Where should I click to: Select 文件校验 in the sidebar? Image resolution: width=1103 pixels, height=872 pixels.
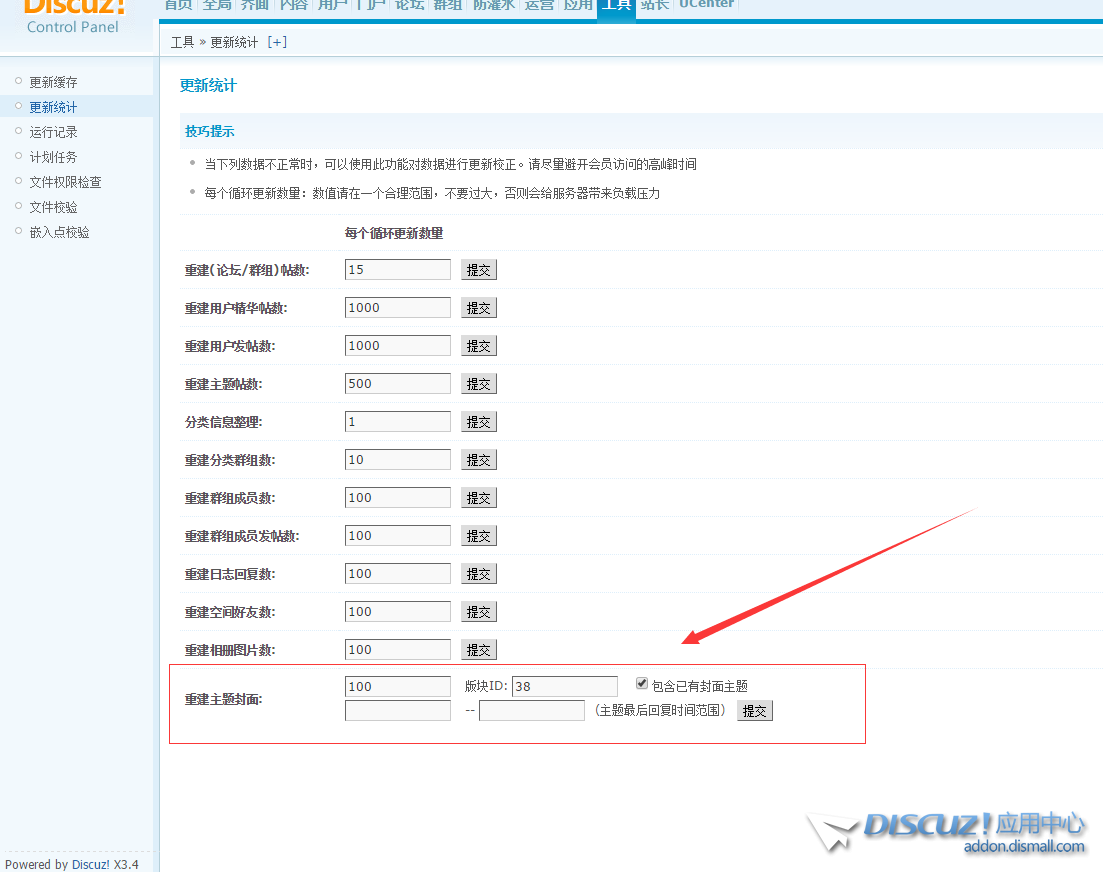click(53, 207)
